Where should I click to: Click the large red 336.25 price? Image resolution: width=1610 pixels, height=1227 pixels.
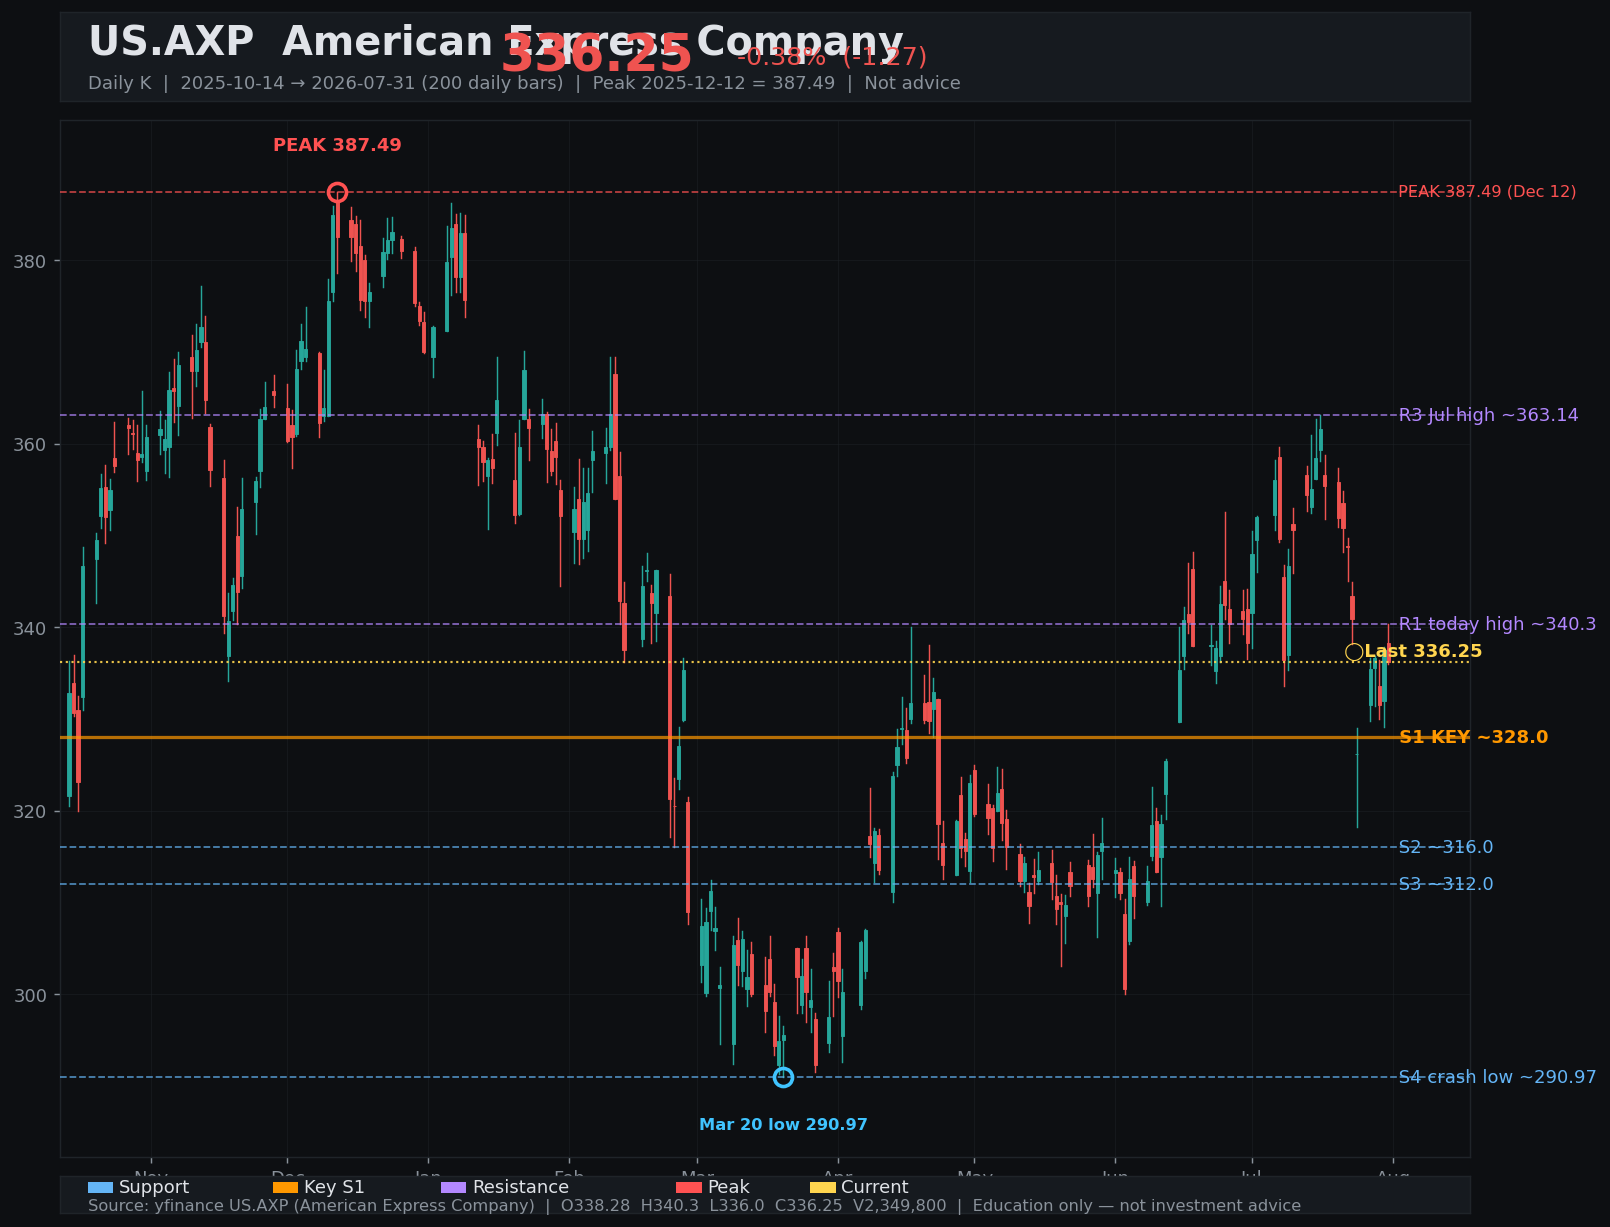point(596,54)
